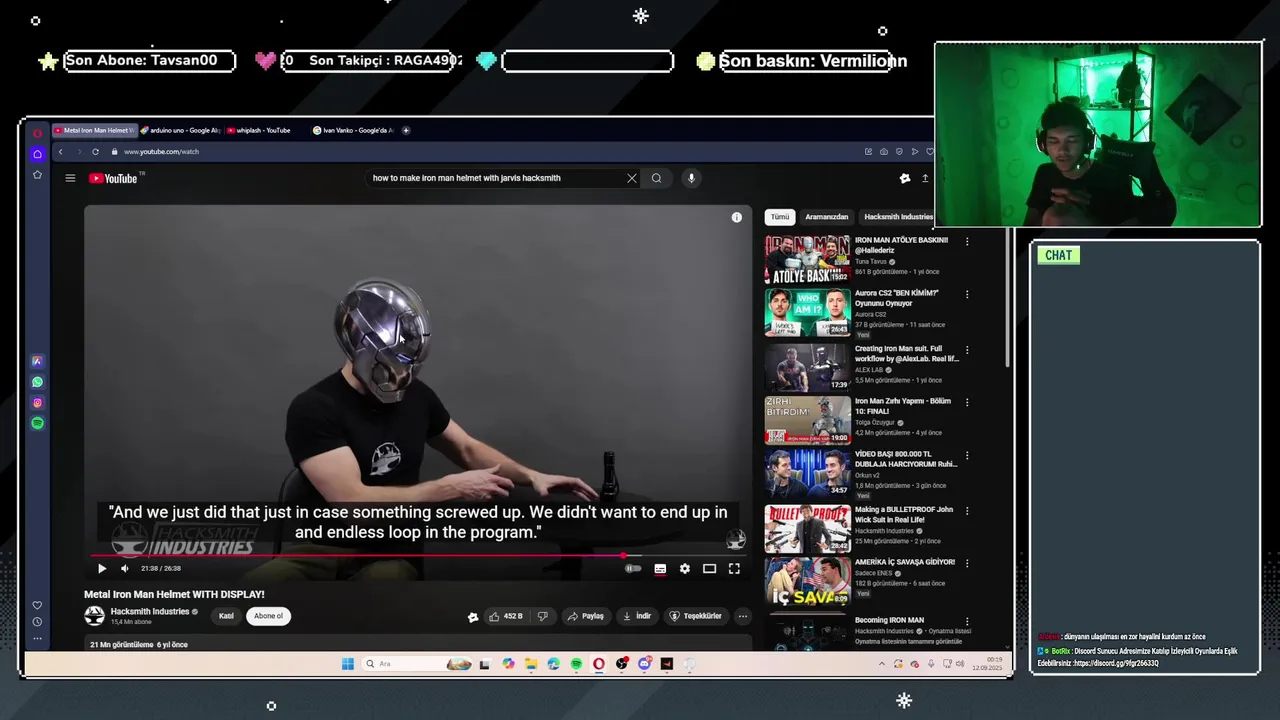Switch to Ivan Vanko Google browser tab

(x=352, y=130)
